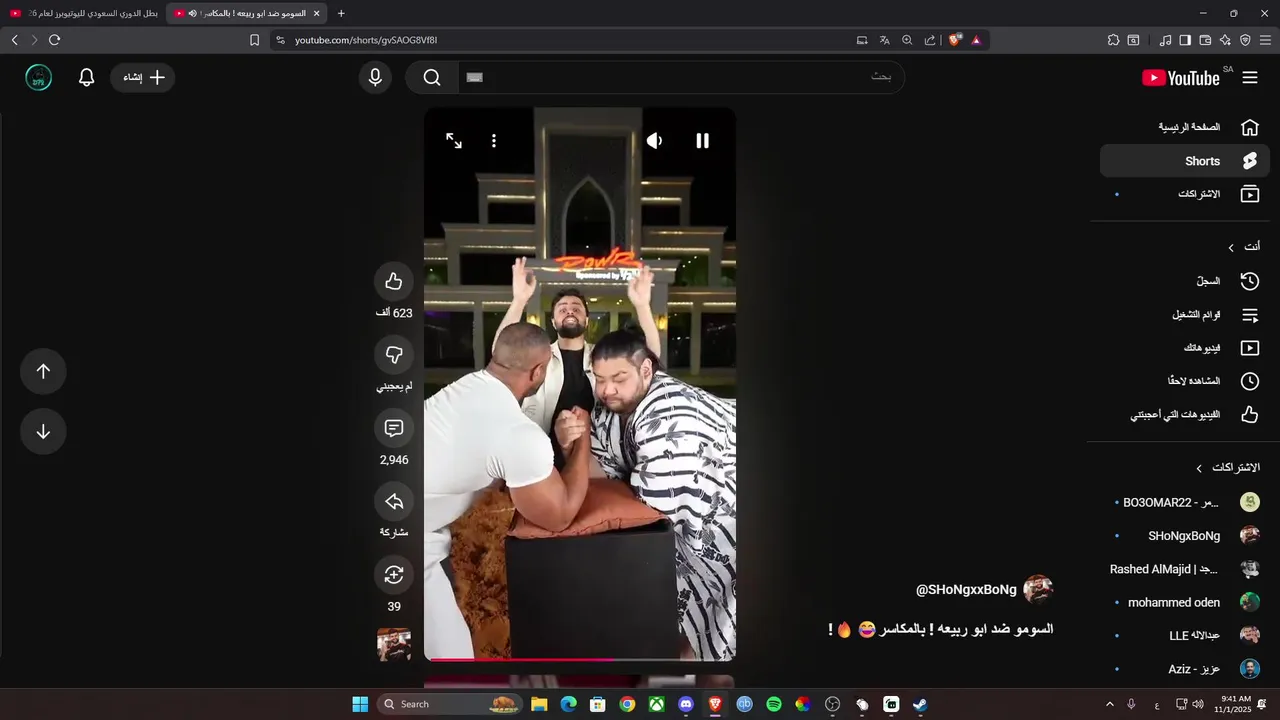Reload the page
1280x720 pixels.
[54, 40]
